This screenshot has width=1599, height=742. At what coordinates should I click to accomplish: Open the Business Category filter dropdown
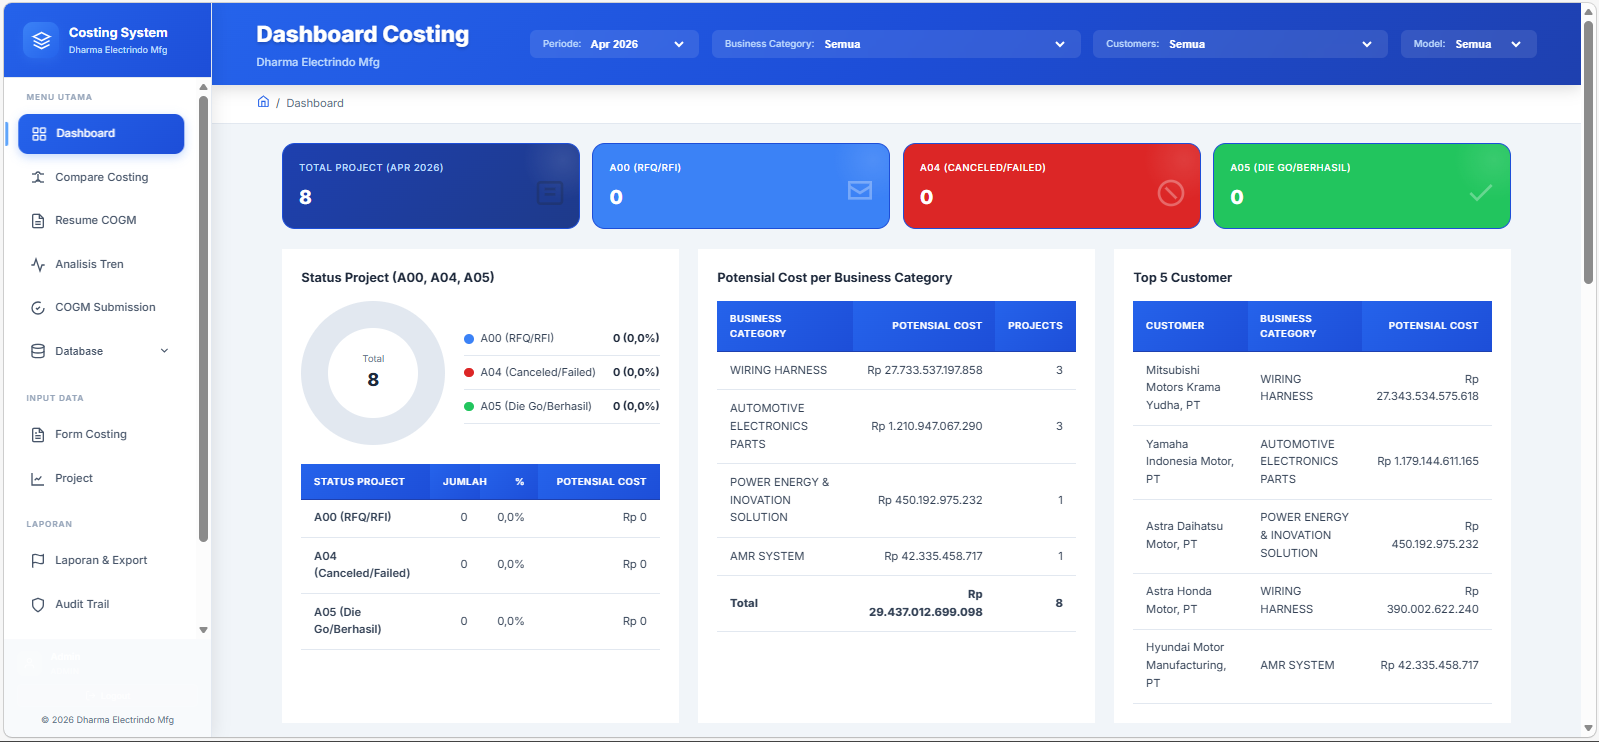[896, 44]
